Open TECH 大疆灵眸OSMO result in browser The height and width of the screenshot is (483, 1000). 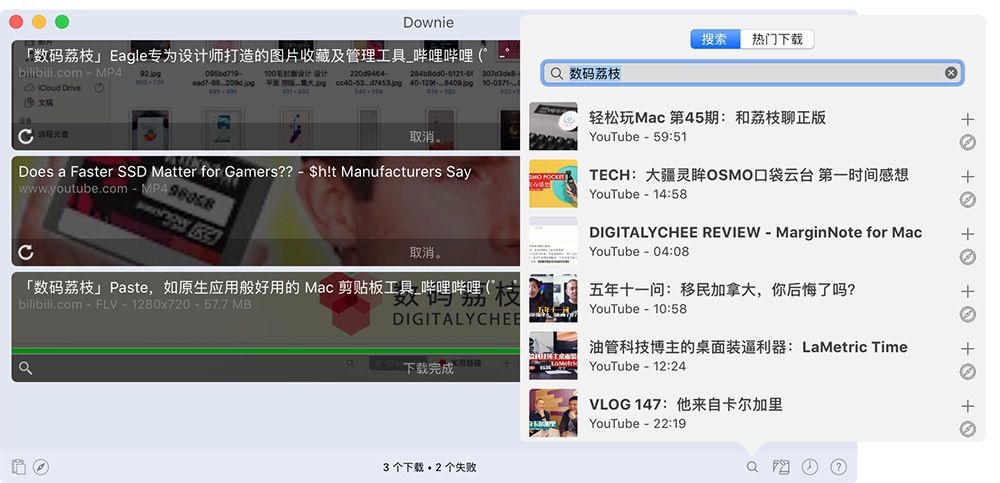pos(967,200)
